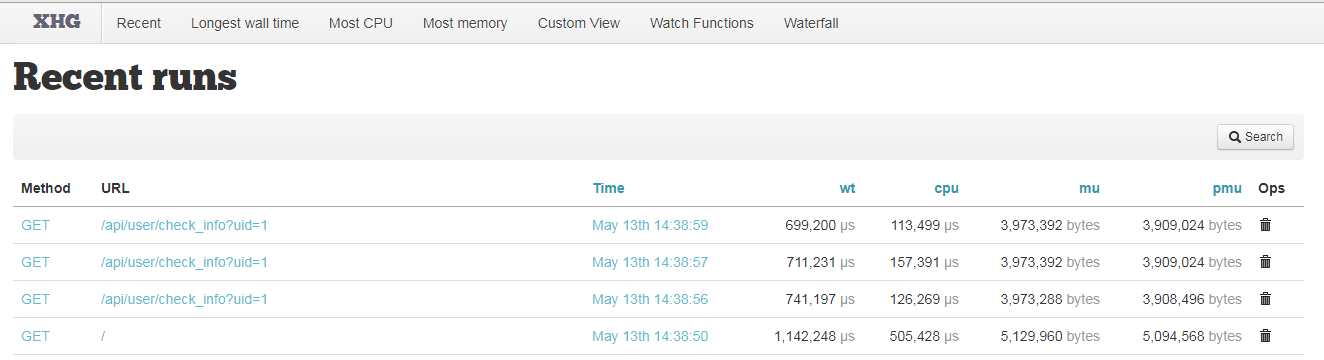
Task: Sort runs by Time column
Action: click(608, 188)
